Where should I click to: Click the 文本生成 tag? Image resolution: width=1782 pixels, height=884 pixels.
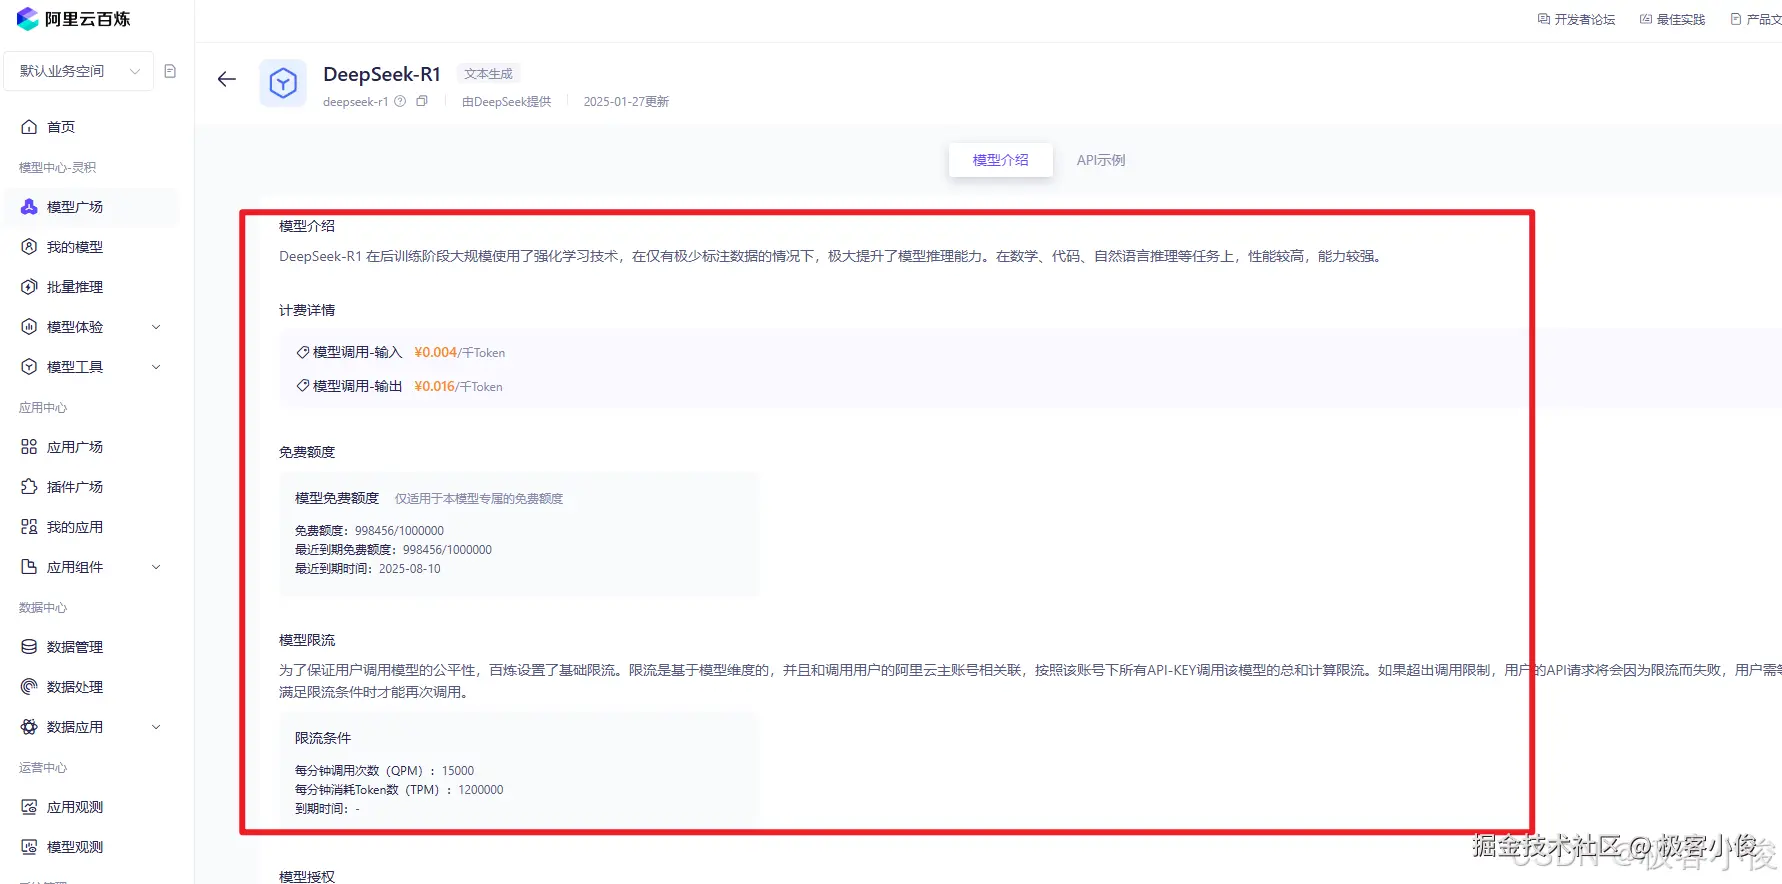(x=488, y=74)
